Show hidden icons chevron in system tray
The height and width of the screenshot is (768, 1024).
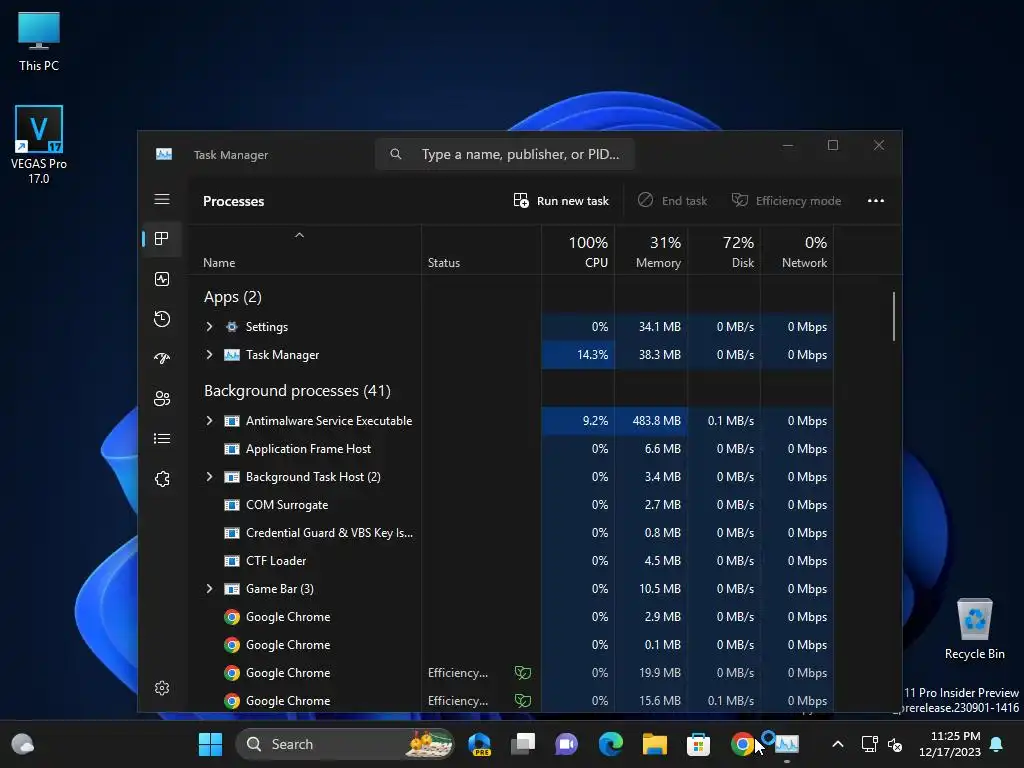coord(838,744)
